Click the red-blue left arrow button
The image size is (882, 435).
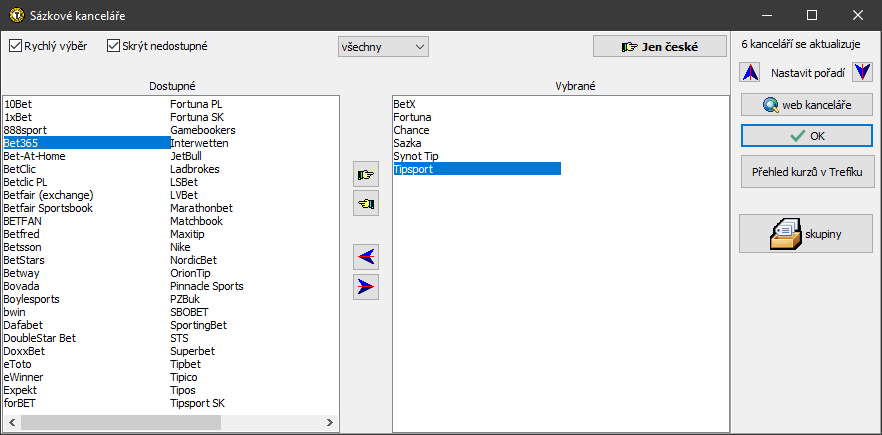(367, 257)
